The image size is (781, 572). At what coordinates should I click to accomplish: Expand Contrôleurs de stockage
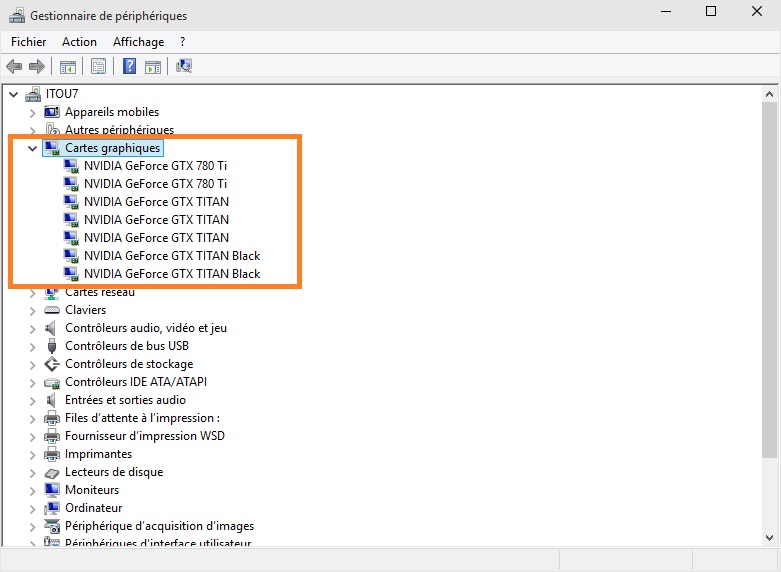(x=32, y=364)
